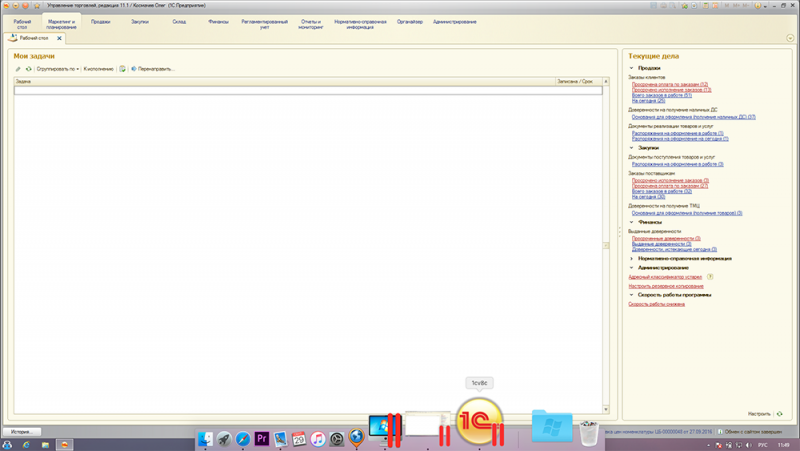The width and height of the screenshot is (800, 451).
Task: Collapse the Закупки group in Текущие дела
Action: click(x=631, y=147)
